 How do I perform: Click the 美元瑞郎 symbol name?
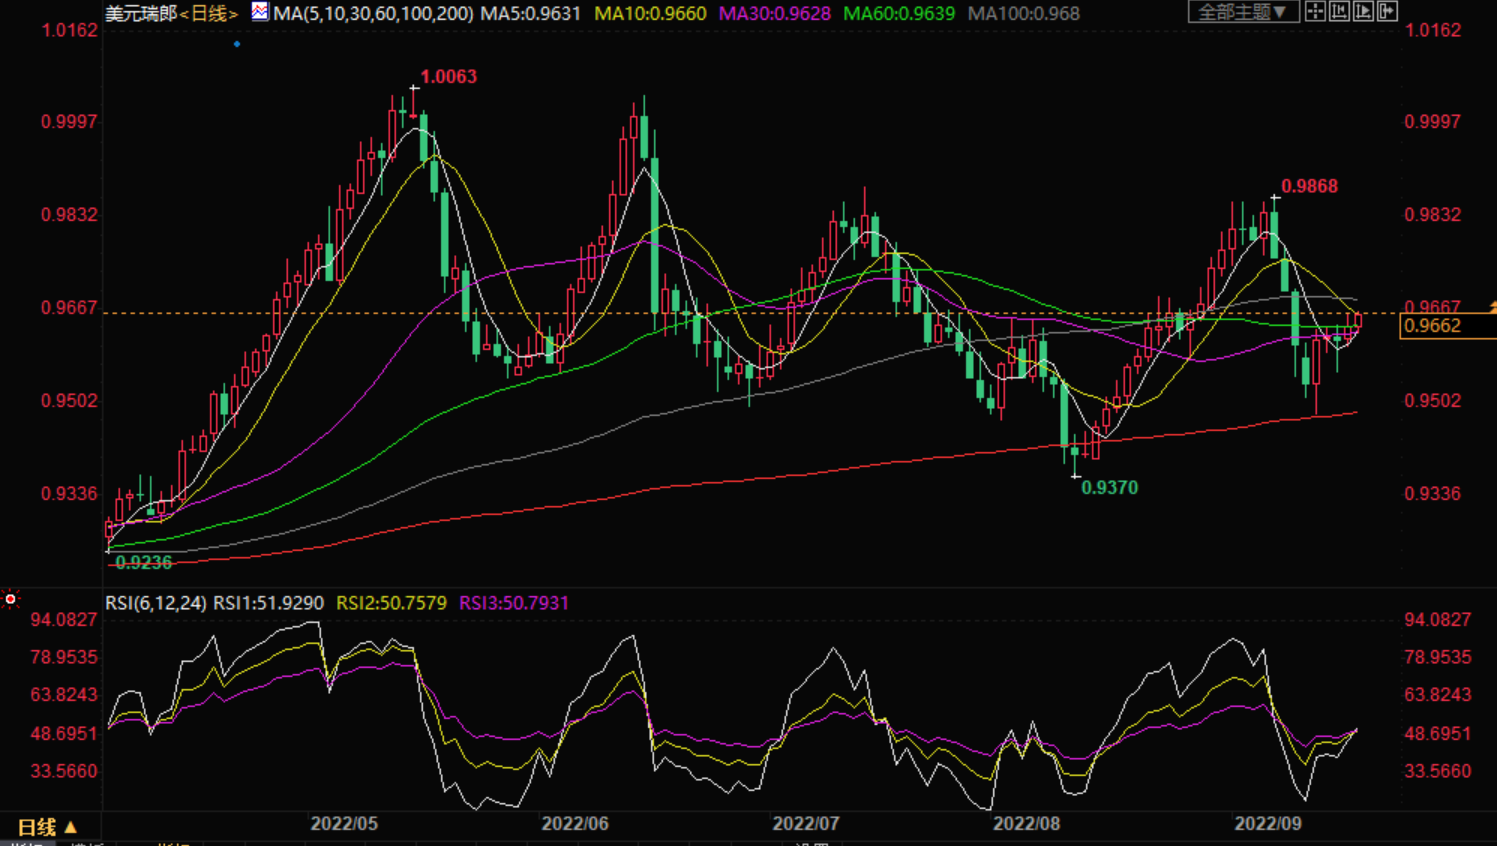pyautogui.click(x=141, y=14)
